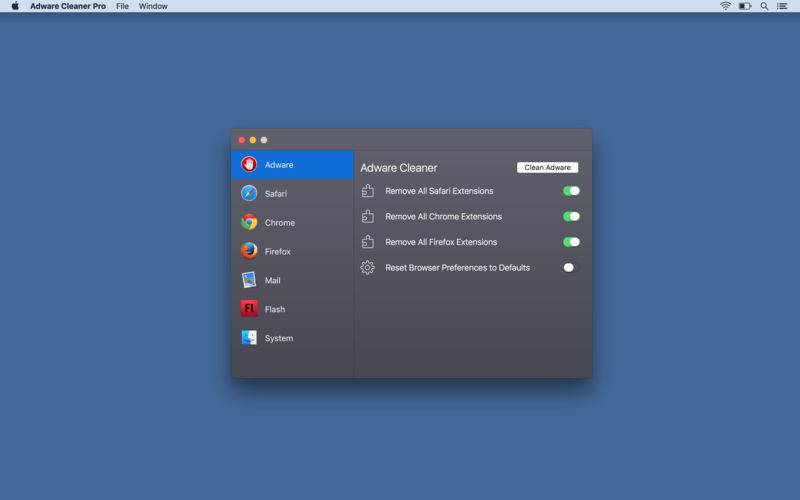The width and height of the screenshot is (800, 500).
Task: Toggle off Remove All Firefox Extensions
Action: click(x=571, y=242)
